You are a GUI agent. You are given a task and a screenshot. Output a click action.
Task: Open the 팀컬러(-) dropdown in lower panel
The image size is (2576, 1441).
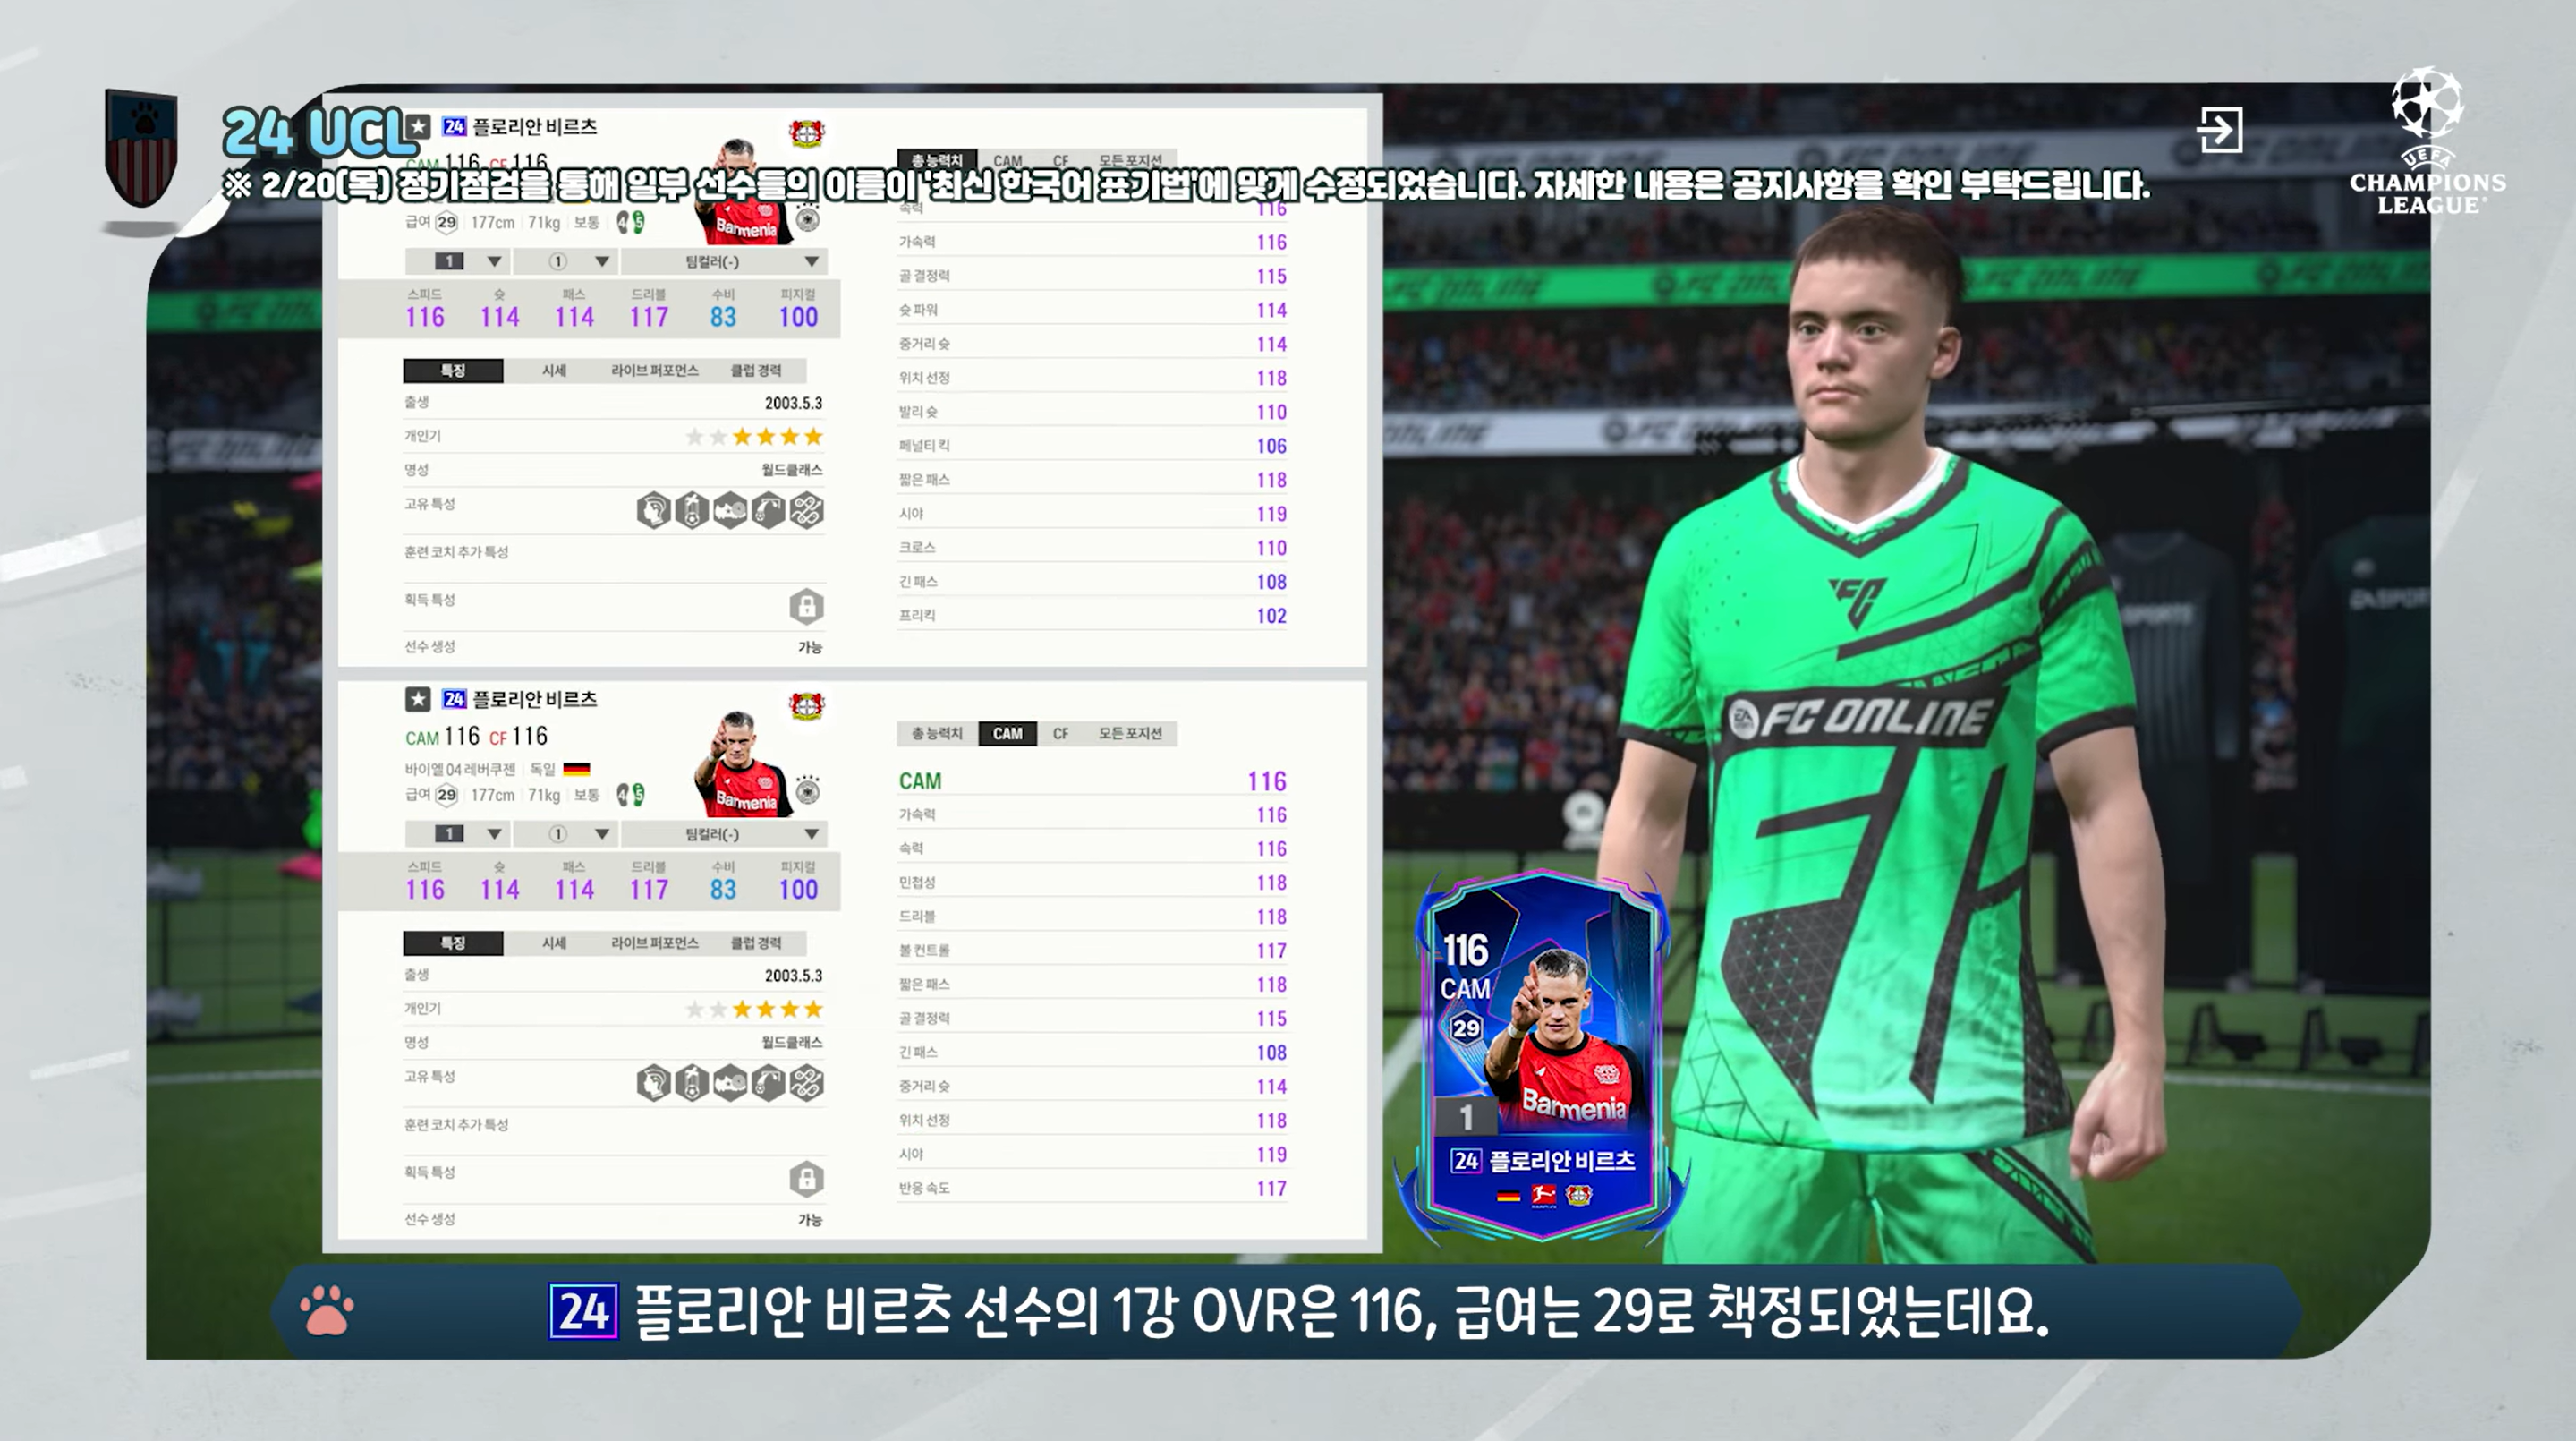(722, 833)
